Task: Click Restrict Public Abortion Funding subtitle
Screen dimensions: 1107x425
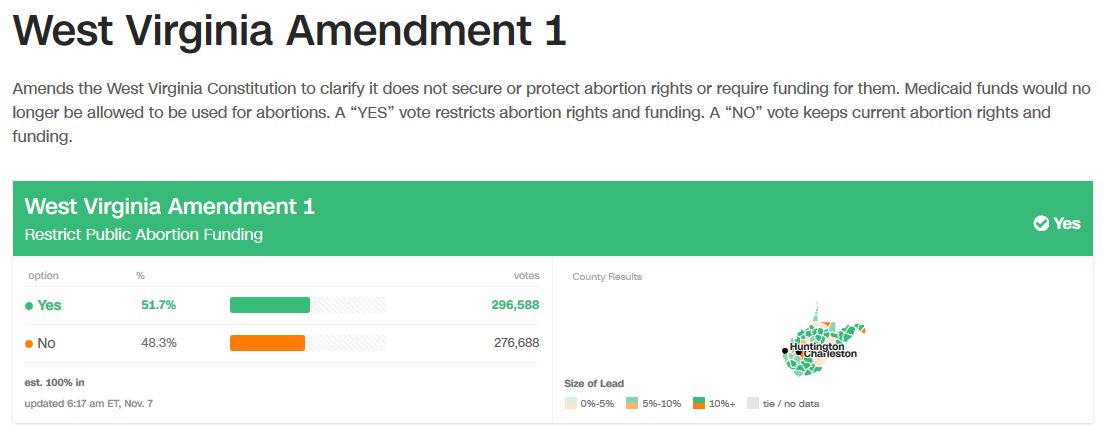Action: 143,235
